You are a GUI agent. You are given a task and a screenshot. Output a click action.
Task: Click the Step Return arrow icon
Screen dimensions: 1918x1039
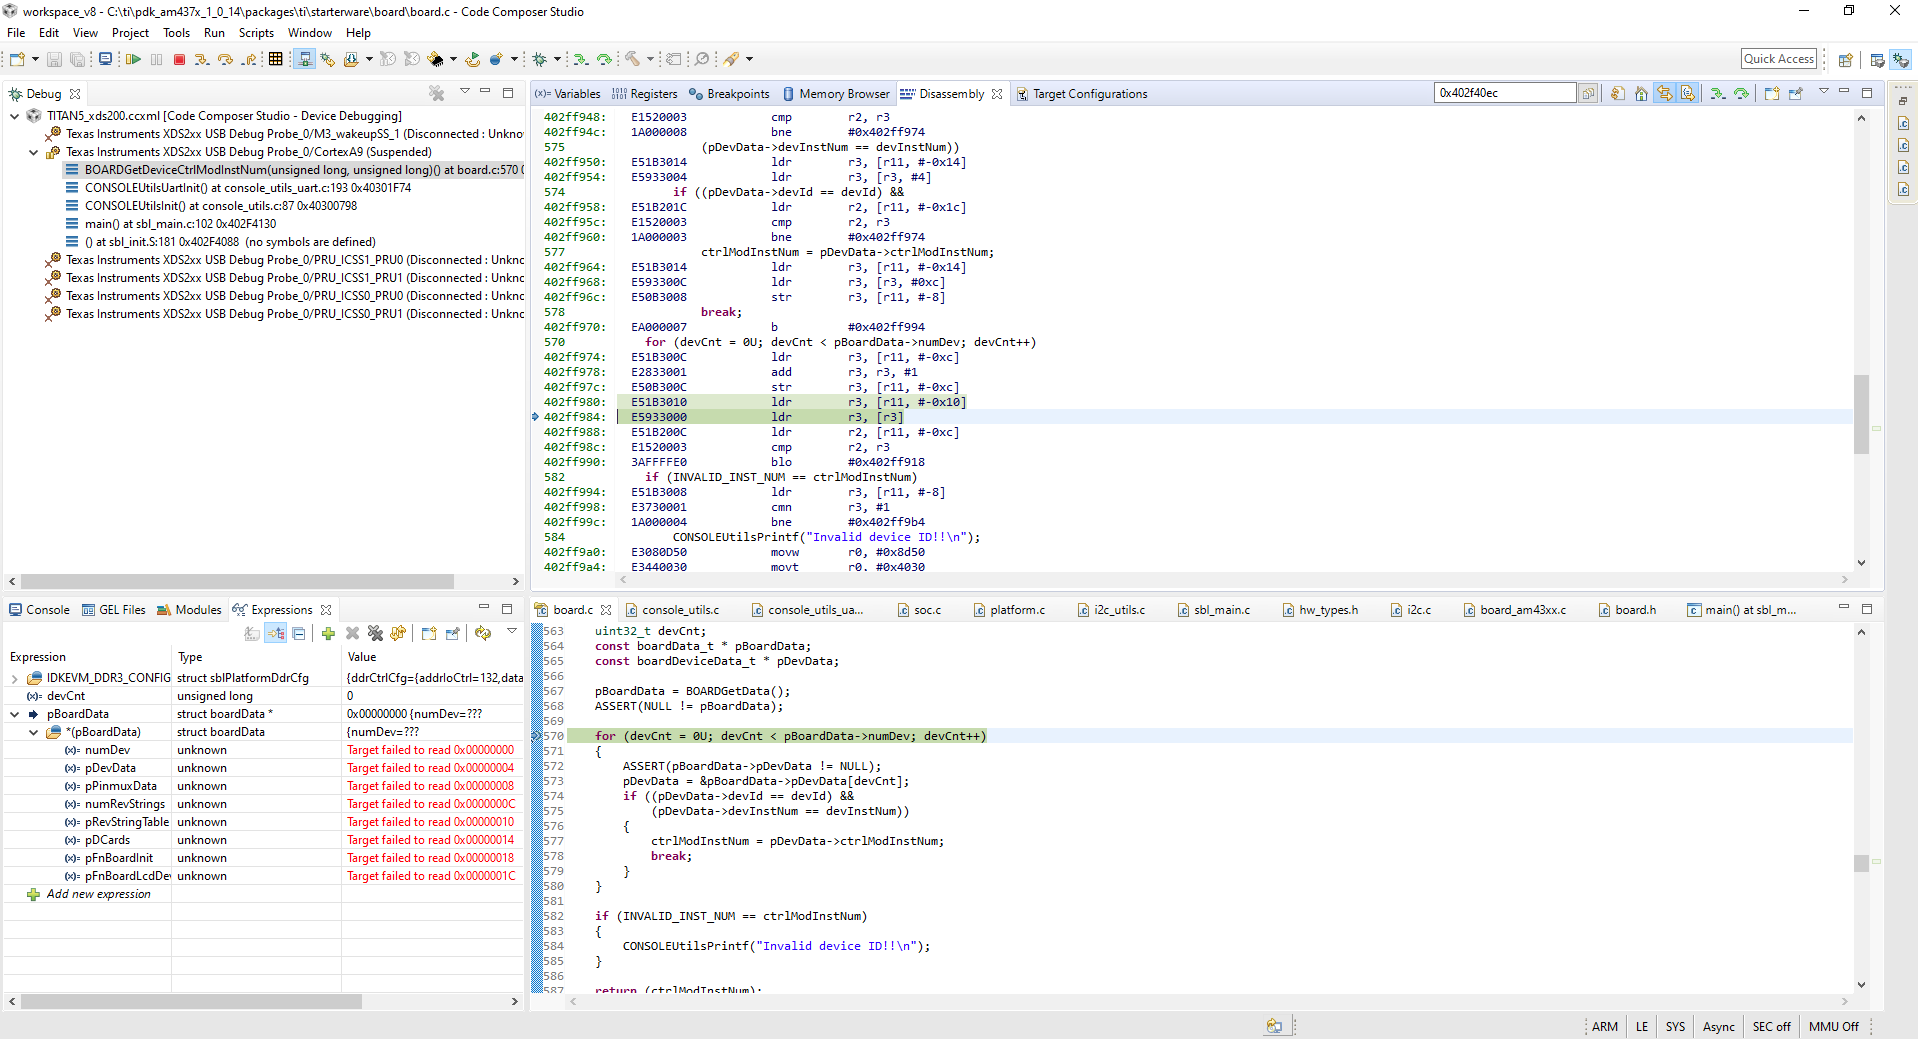249,60
